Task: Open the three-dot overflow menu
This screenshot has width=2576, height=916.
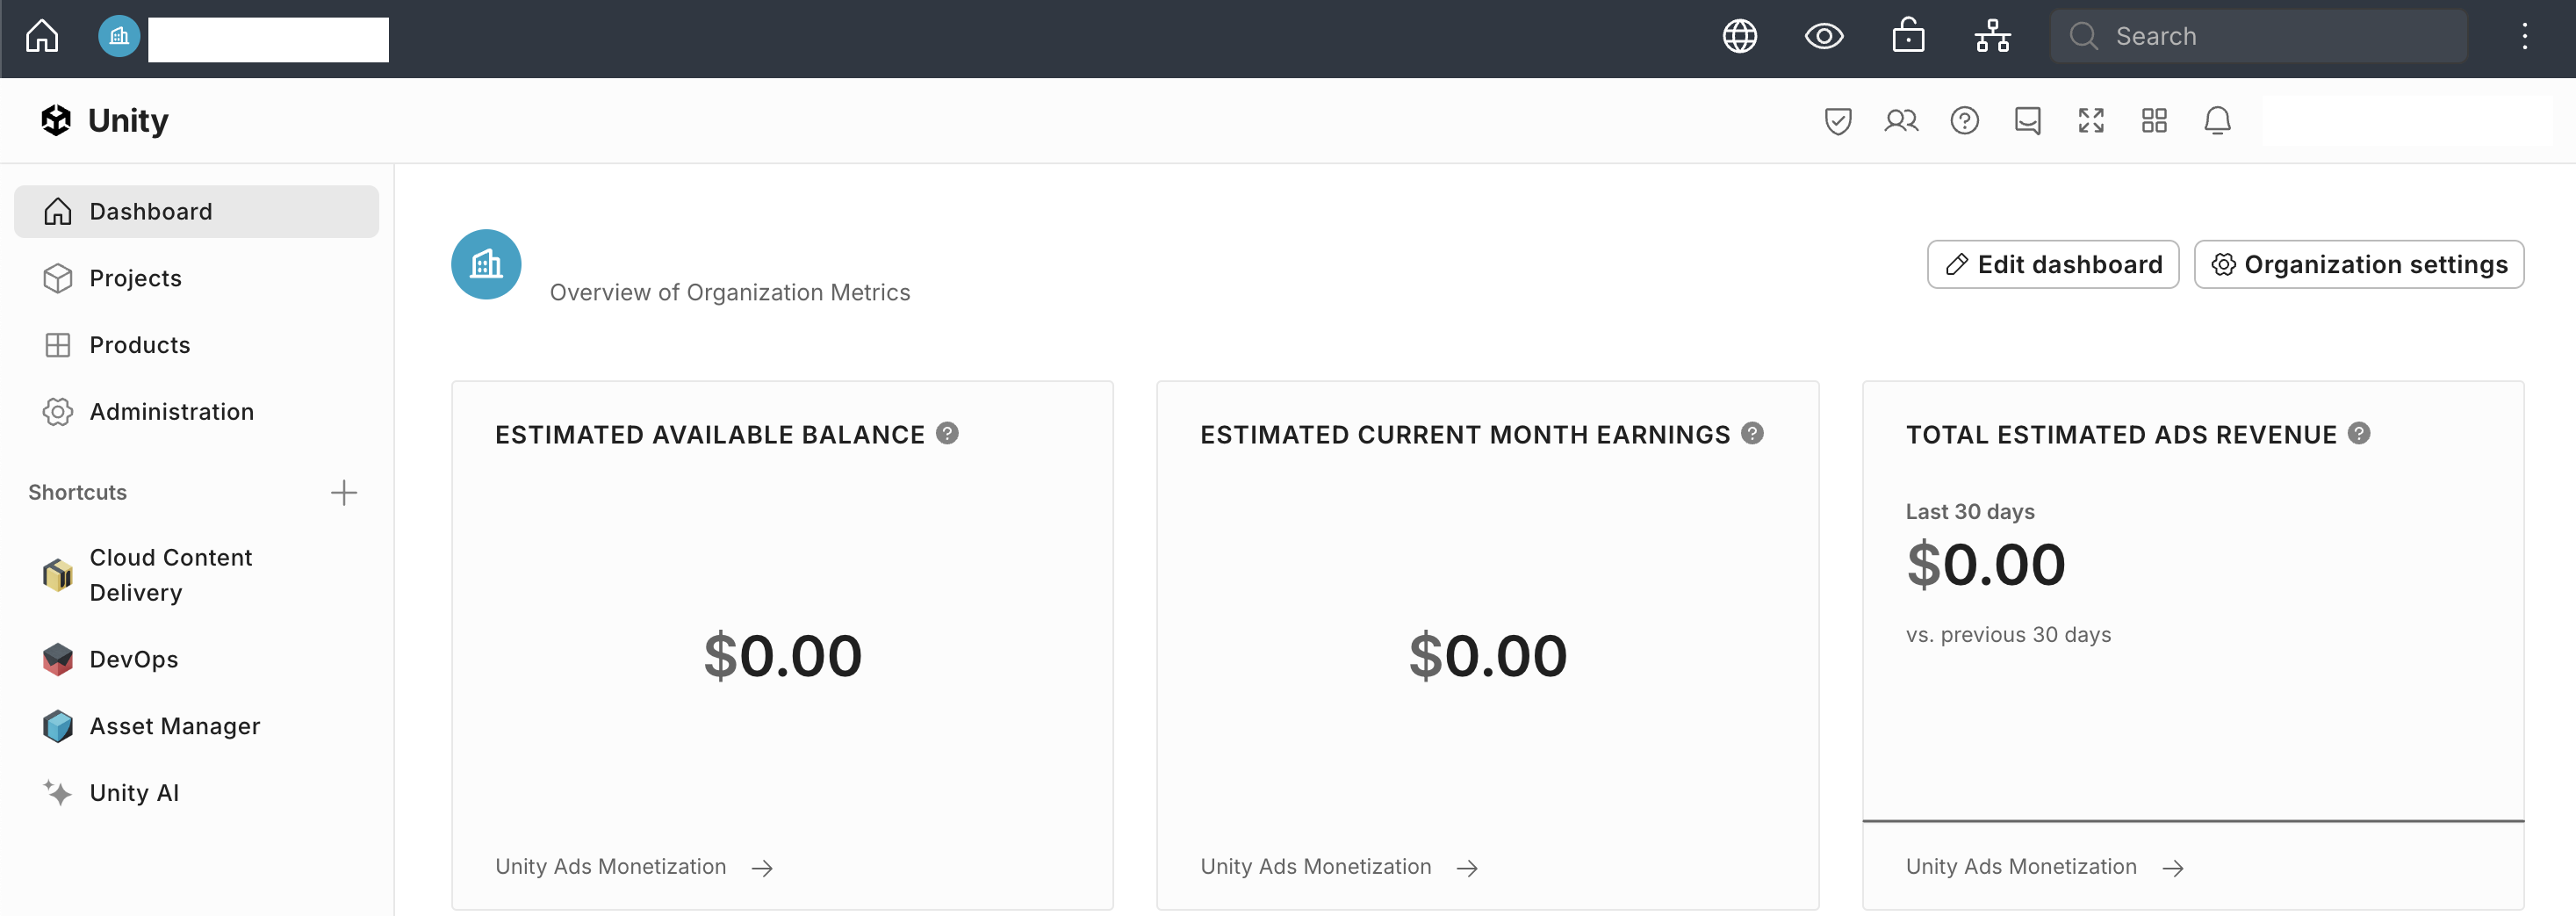Action: (x=2524, y=37)
